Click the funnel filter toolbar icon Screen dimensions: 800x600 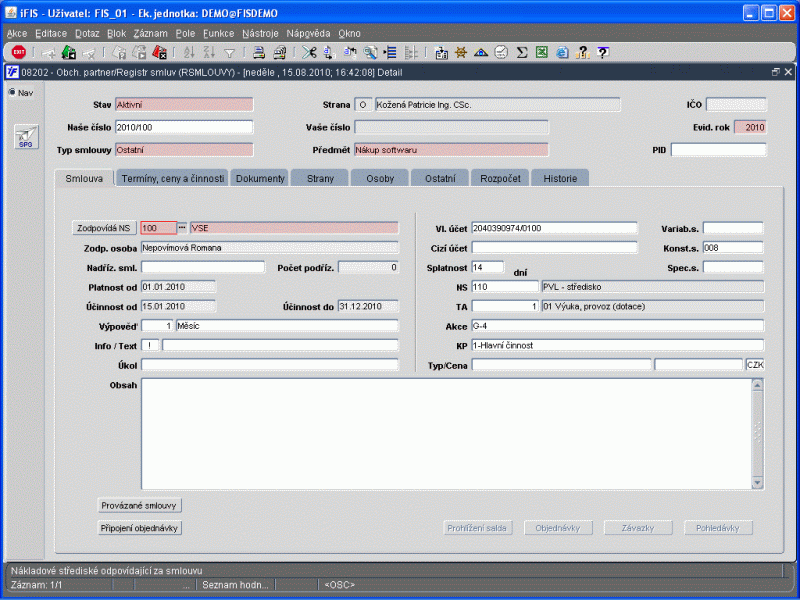coord(229,52)
